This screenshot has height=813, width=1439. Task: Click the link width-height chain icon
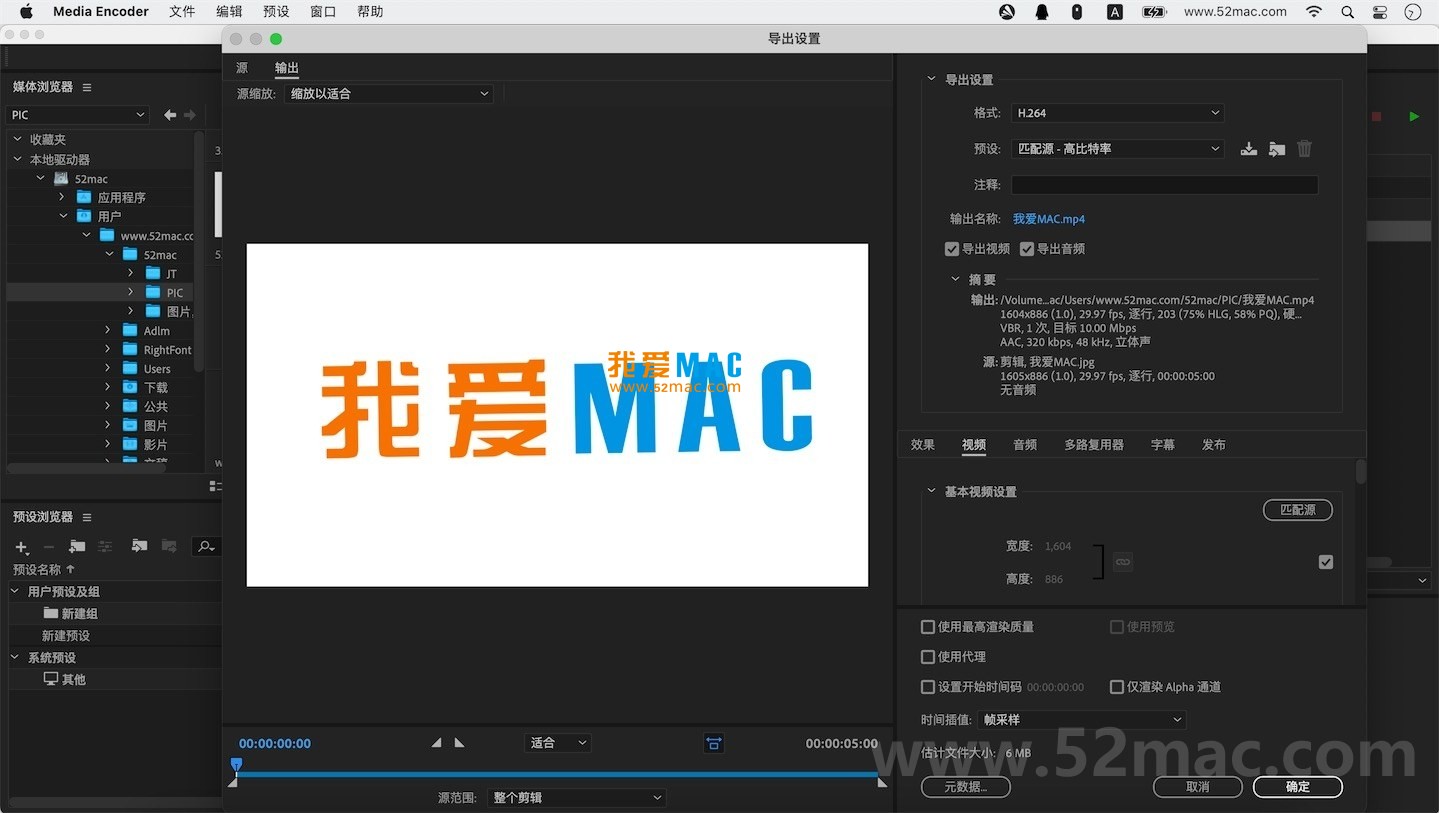(x=1123, y=562)
